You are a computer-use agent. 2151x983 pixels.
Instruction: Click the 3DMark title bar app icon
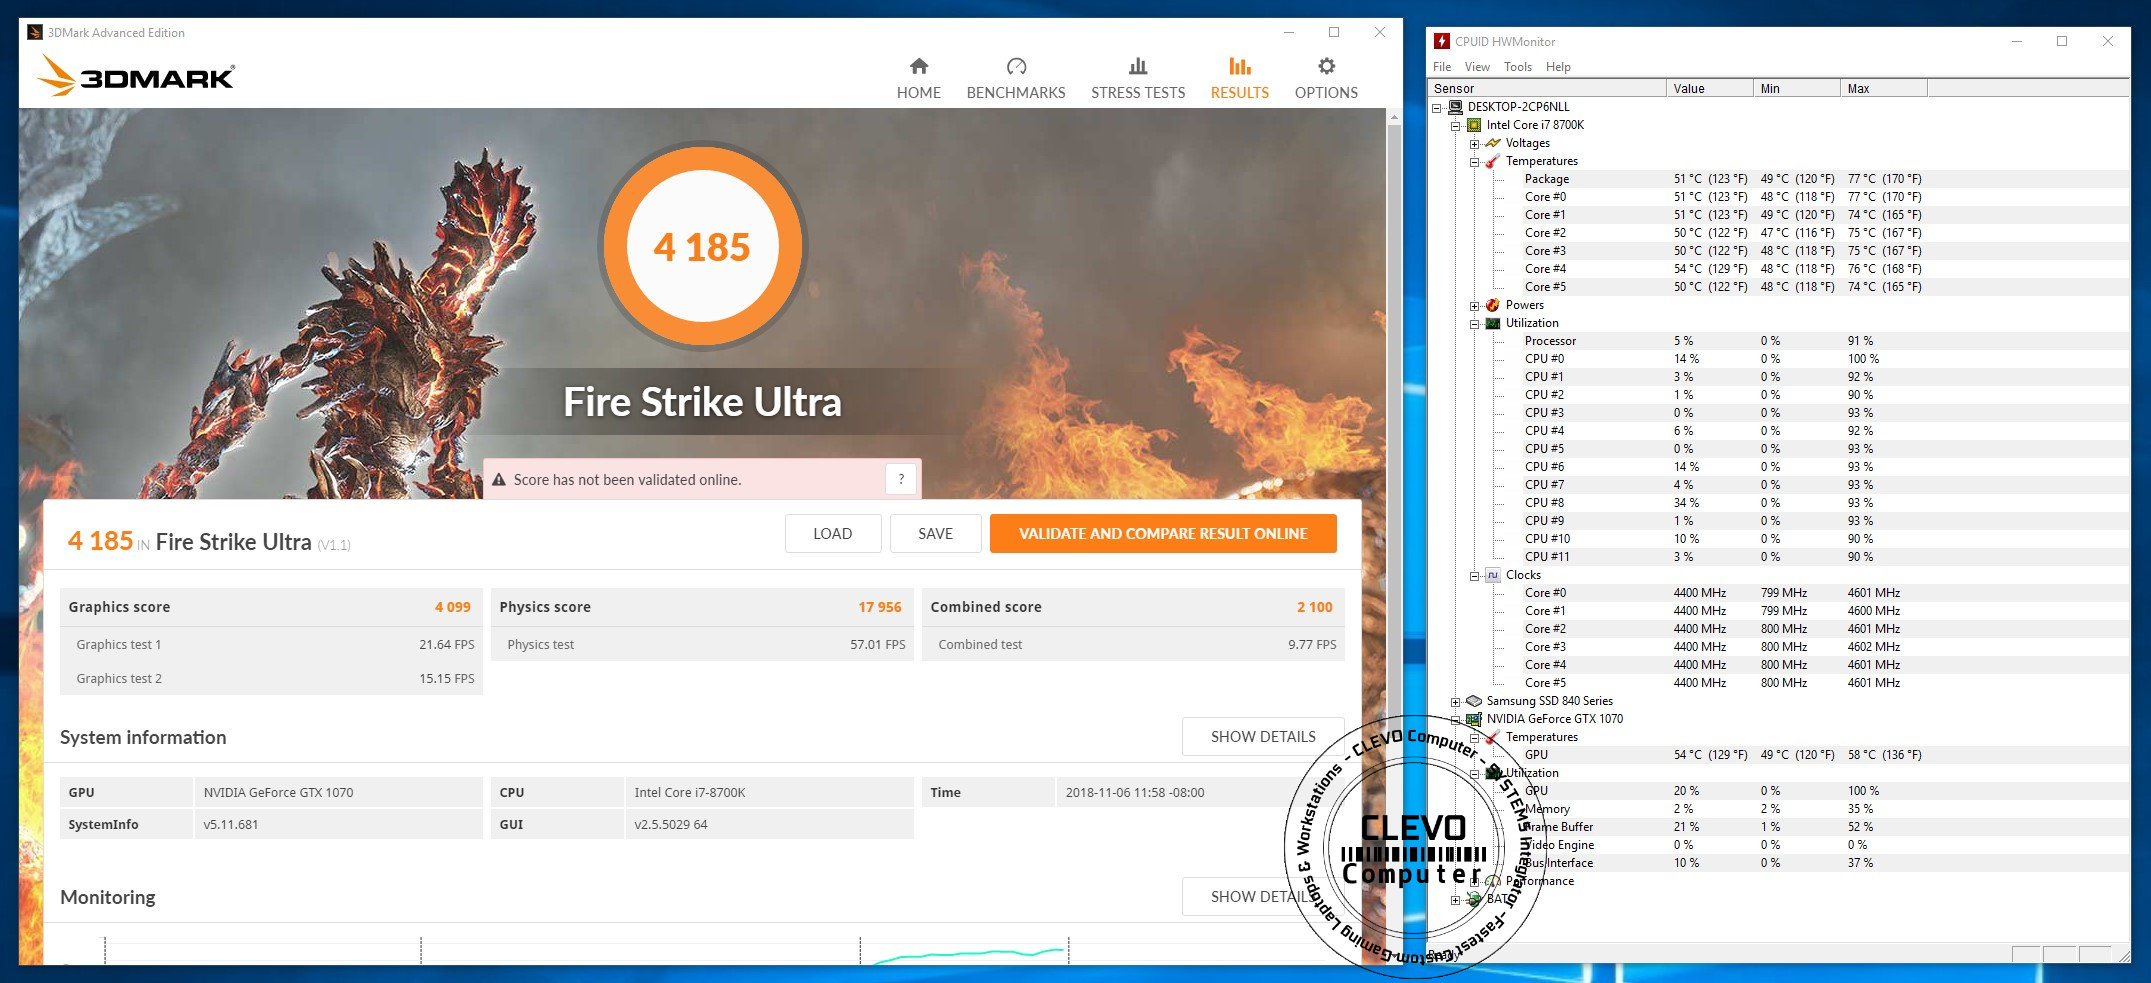pos(35,32)
